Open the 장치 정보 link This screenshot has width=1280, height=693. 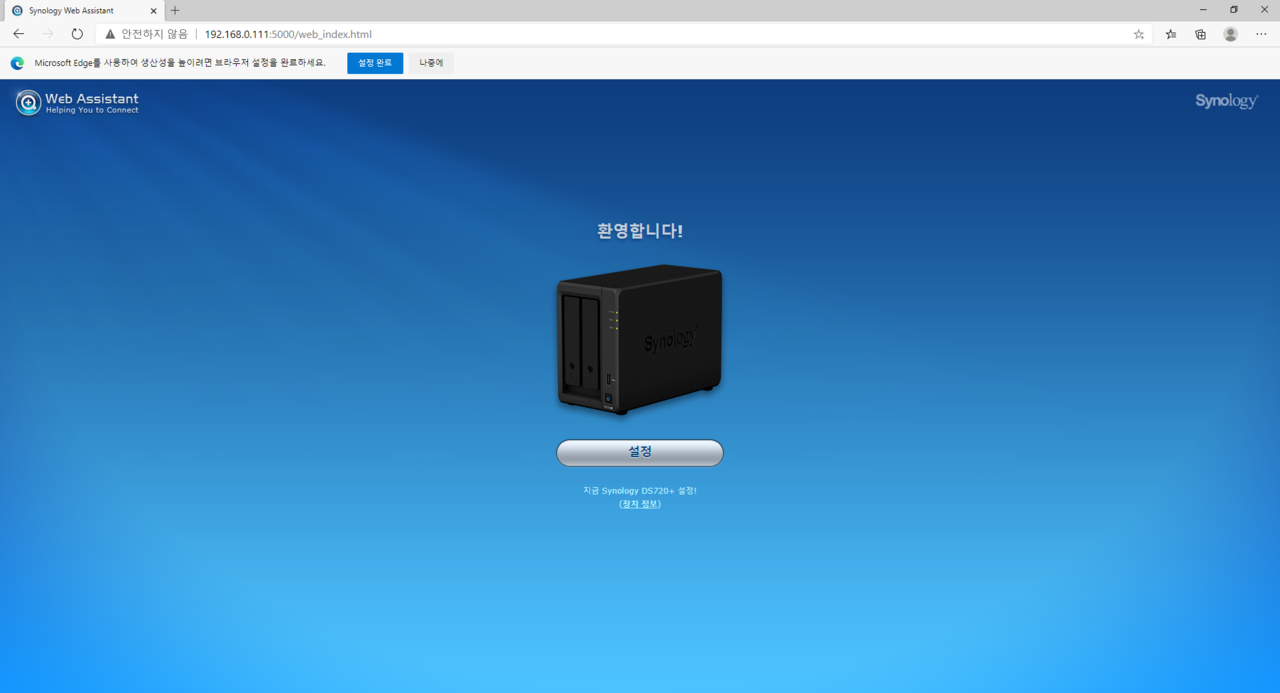(x=640, y=504)
